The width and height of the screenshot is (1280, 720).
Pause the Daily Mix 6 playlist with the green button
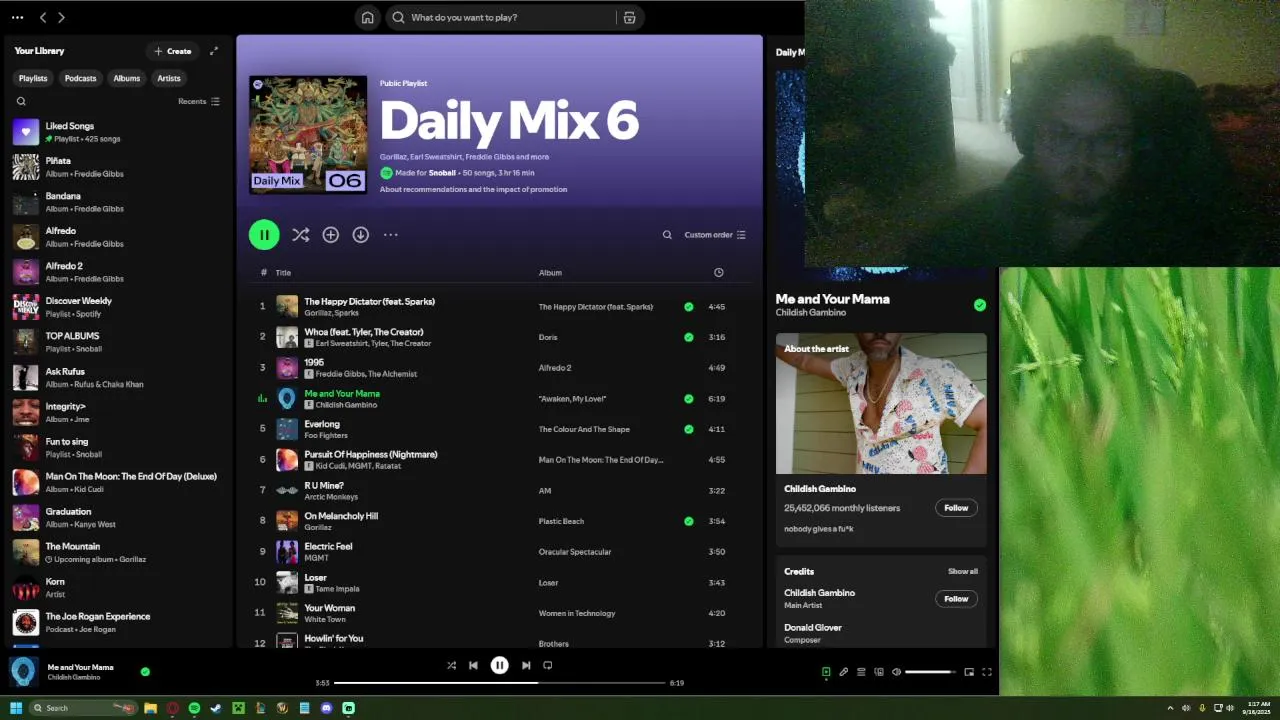point(264,235)
